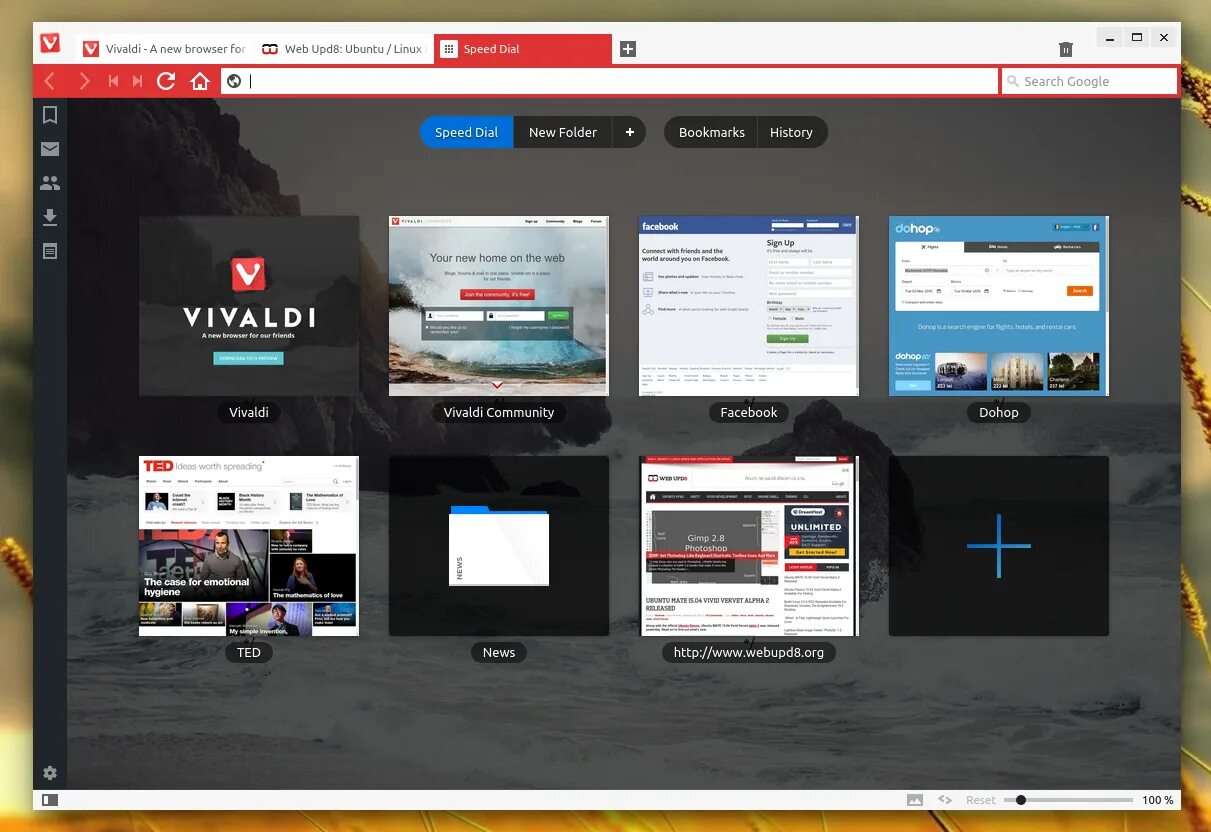Image resolution: width=1211 pixels, height=832 pixels.
Task: Open the webupd8.org speed dial thumbnail
Action: [x=749, y=546]
